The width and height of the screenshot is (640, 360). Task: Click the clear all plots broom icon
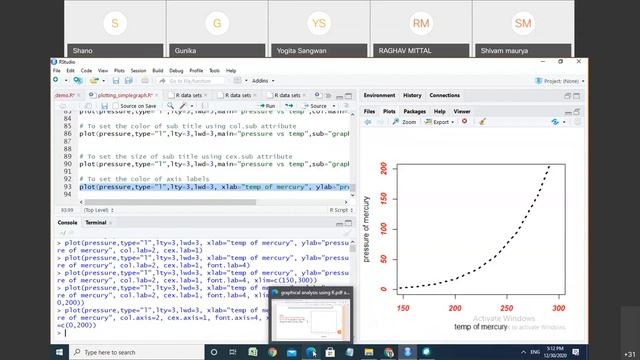click(482, 122)
